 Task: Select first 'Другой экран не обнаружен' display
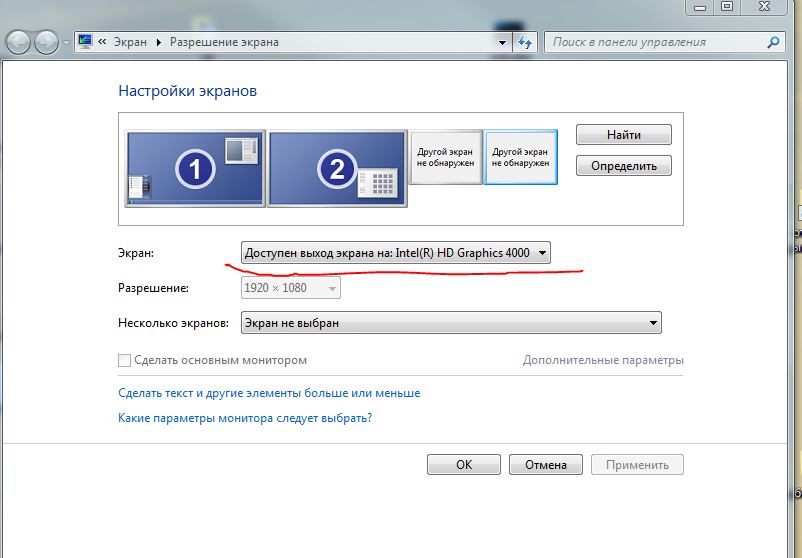coord(445,158)
